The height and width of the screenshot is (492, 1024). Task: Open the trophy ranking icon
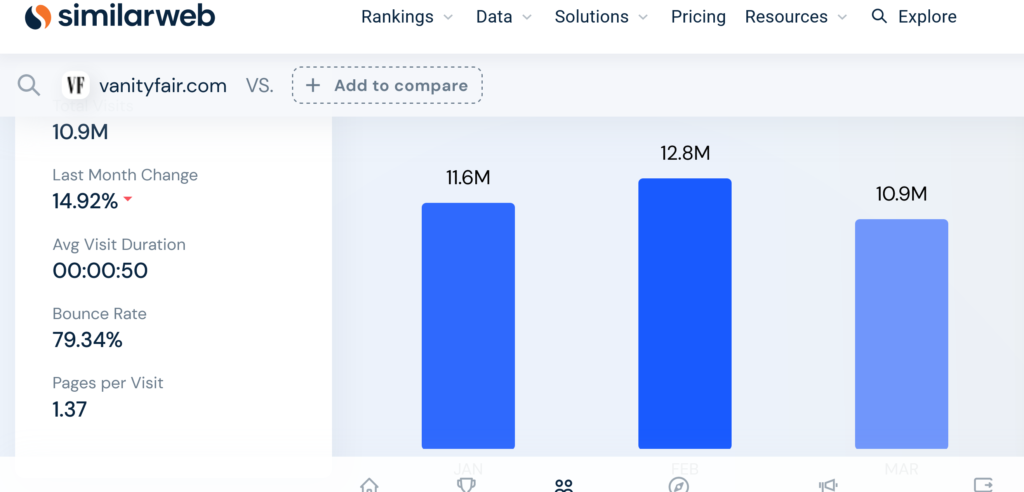tap(466, 485)
